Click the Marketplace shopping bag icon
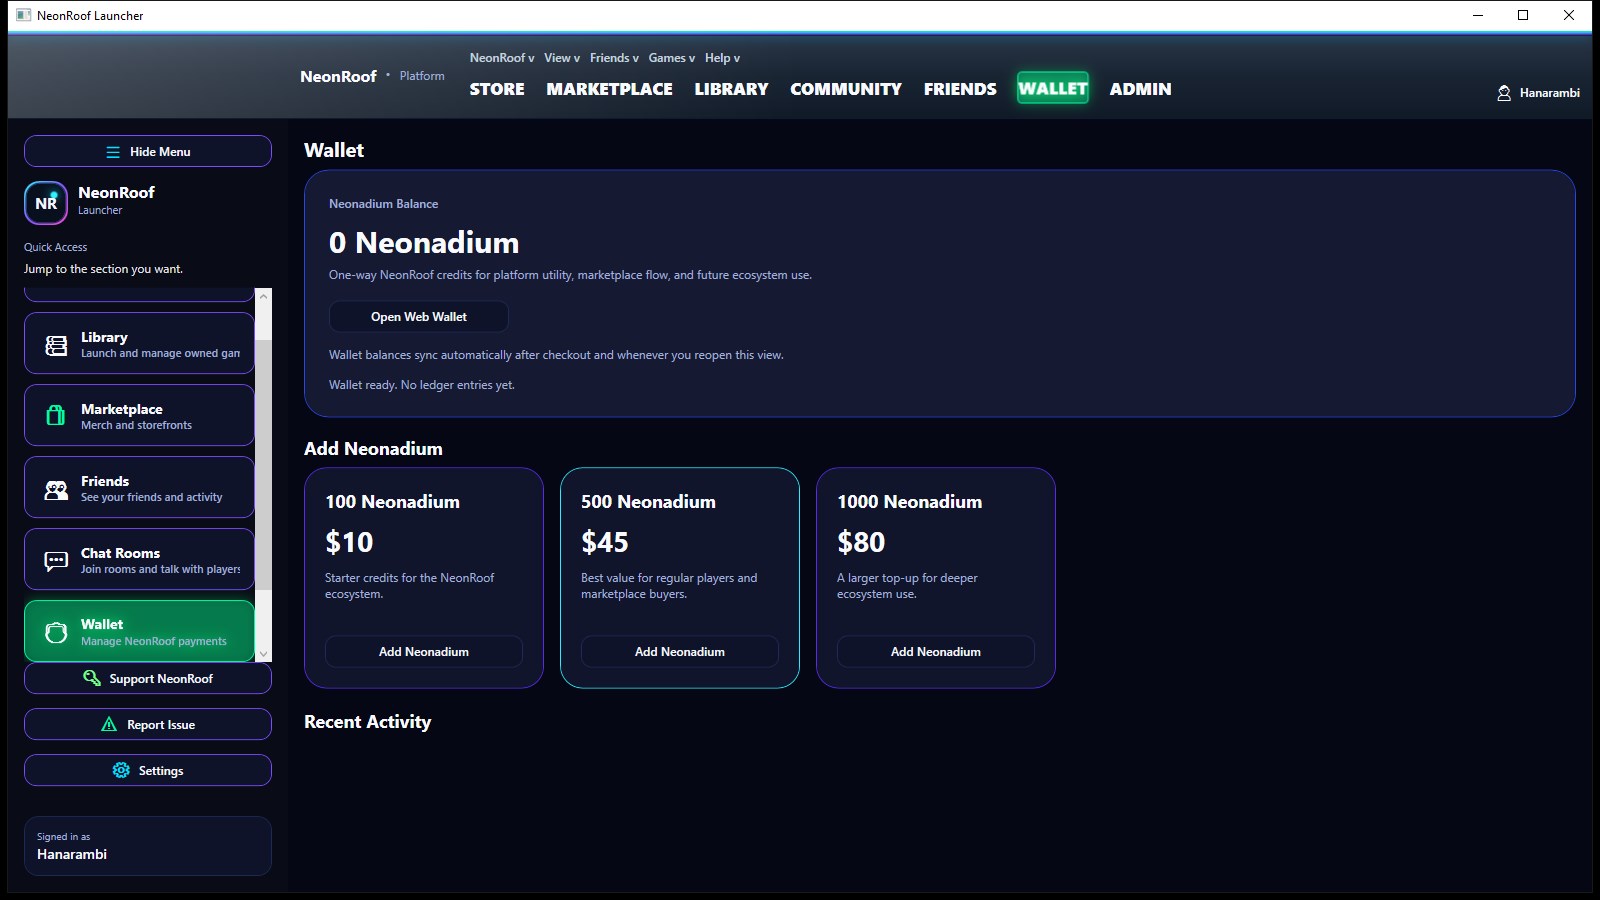Viewport: 1600px width, 900px height. click(x=56, y=416)
